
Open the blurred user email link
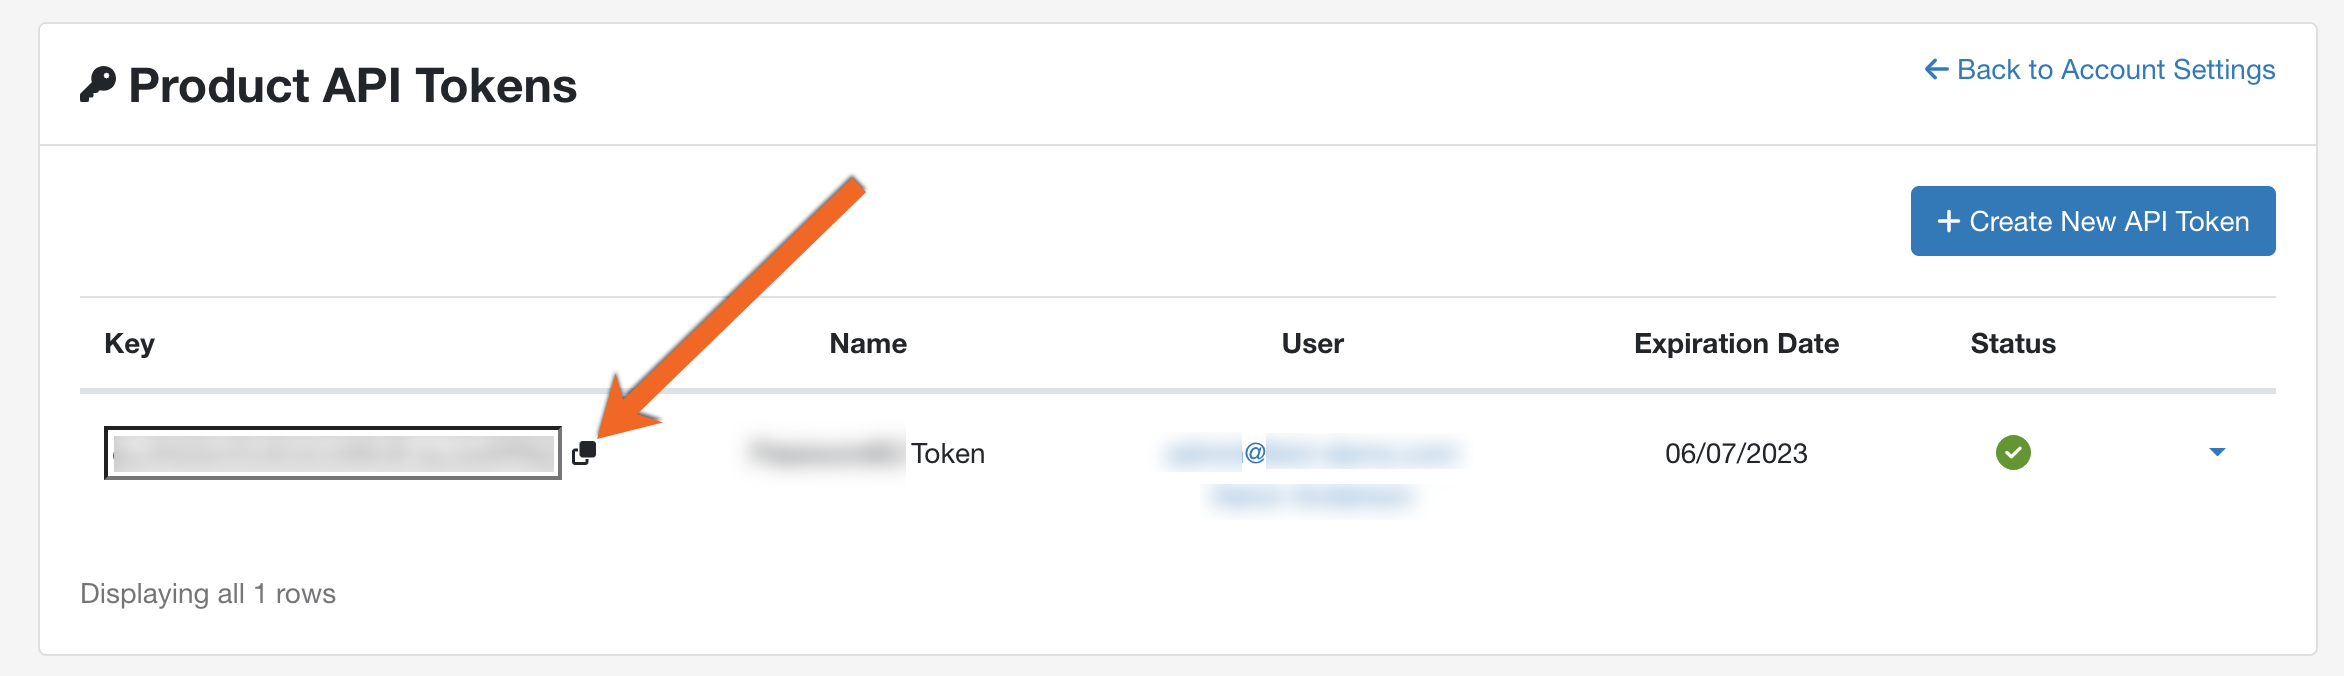pyautogui.click(x=1312, y=453)
